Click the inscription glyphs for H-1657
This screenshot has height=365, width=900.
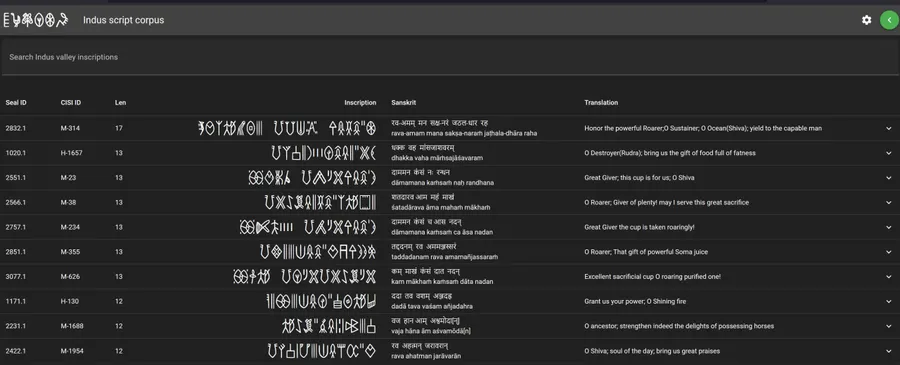pyautogui.click(x=324, y=153)
